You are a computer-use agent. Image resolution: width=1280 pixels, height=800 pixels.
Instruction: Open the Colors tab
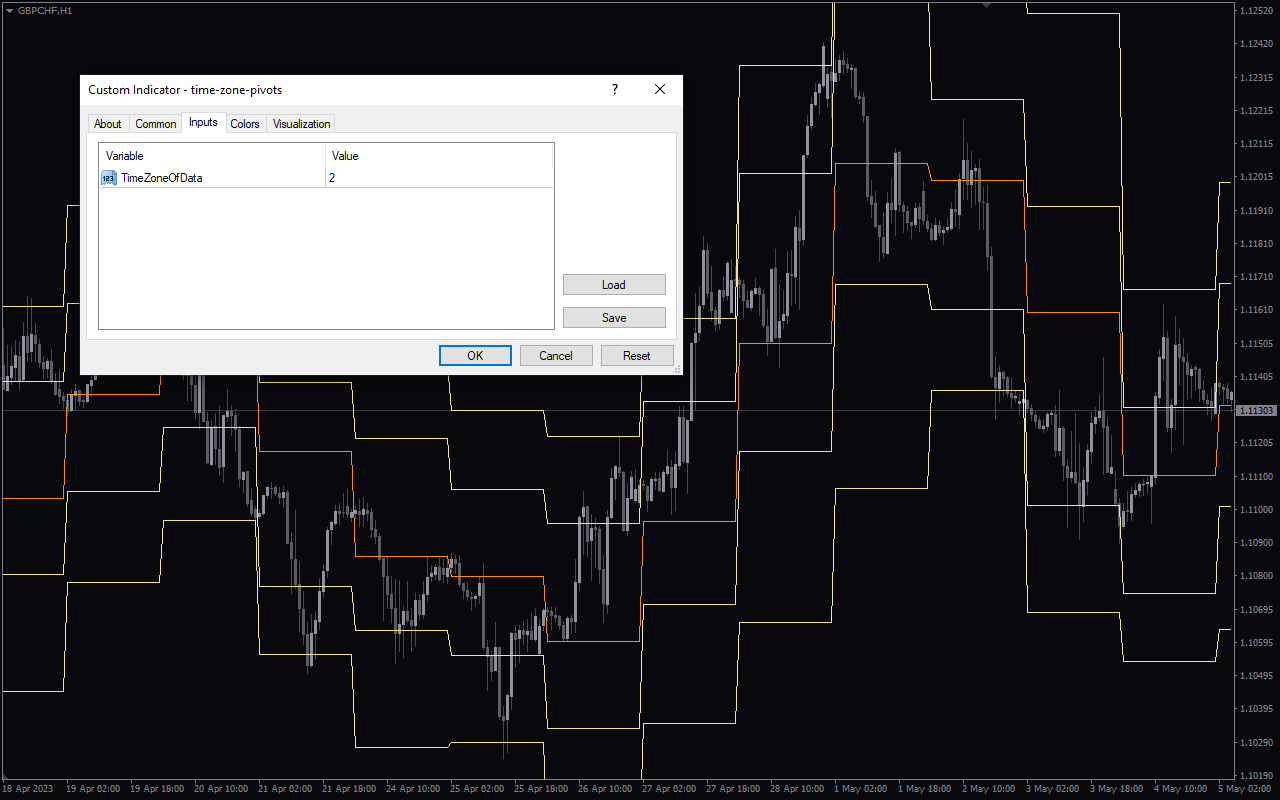point(245,124)
